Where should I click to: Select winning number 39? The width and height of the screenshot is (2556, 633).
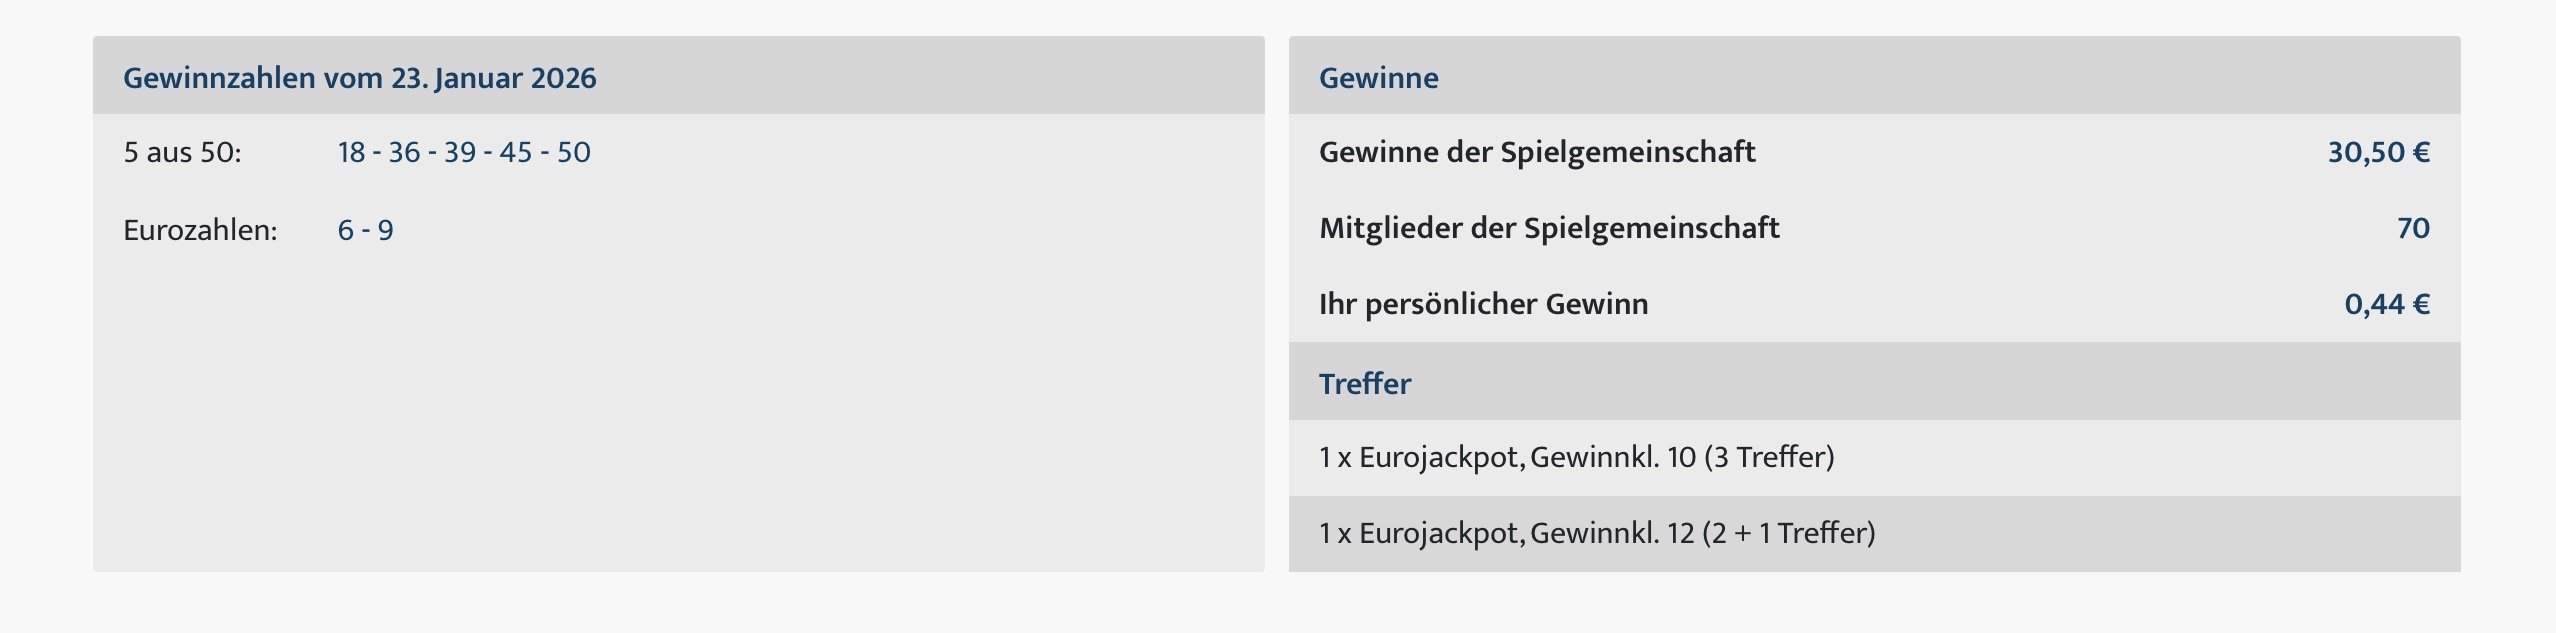(460, 152)
